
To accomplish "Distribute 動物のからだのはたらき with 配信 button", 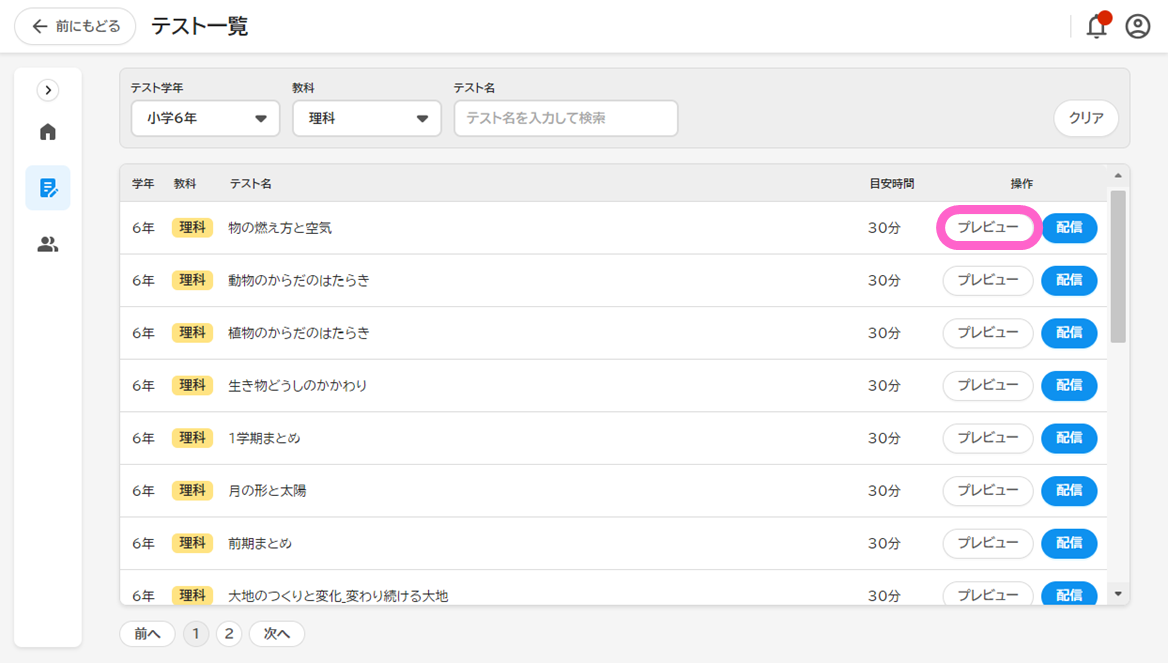I will click(1069, 281).
